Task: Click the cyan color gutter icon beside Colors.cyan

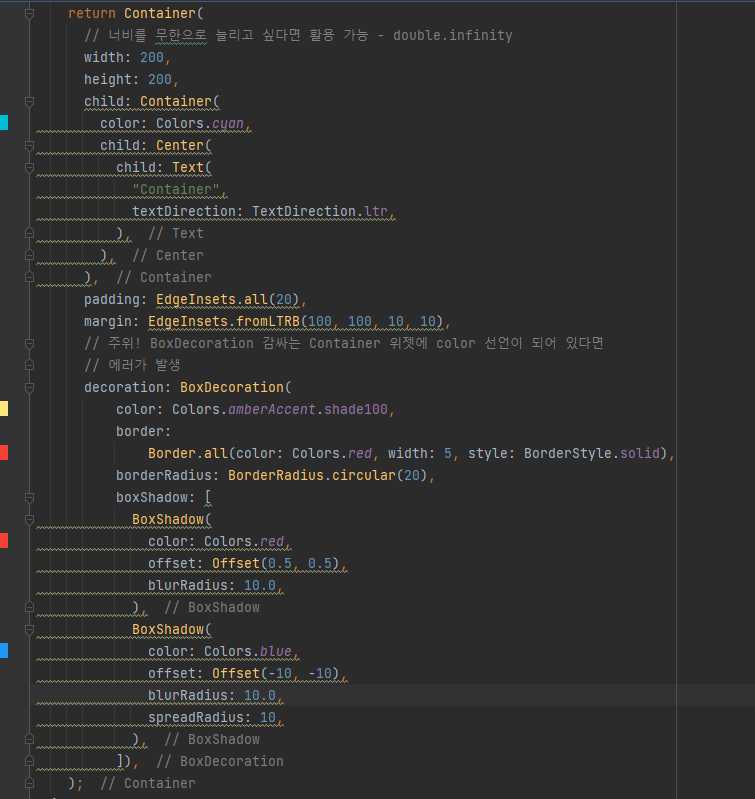Action: [4, 123]
